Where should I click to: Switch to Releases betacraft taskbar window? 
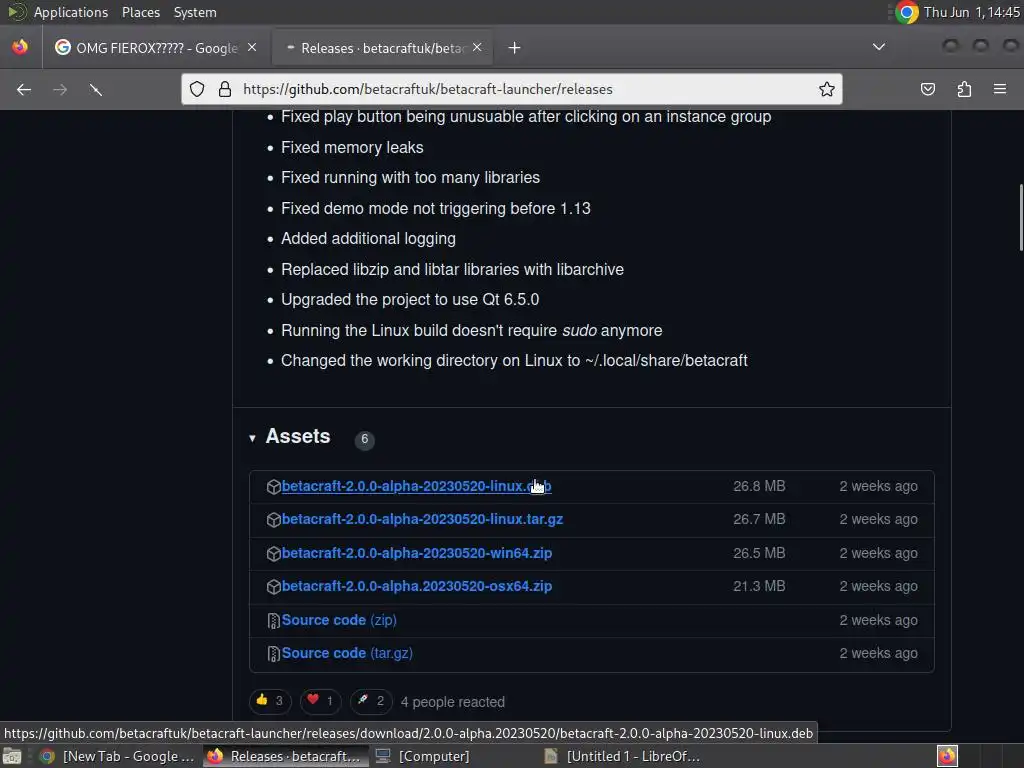[285, 756]
